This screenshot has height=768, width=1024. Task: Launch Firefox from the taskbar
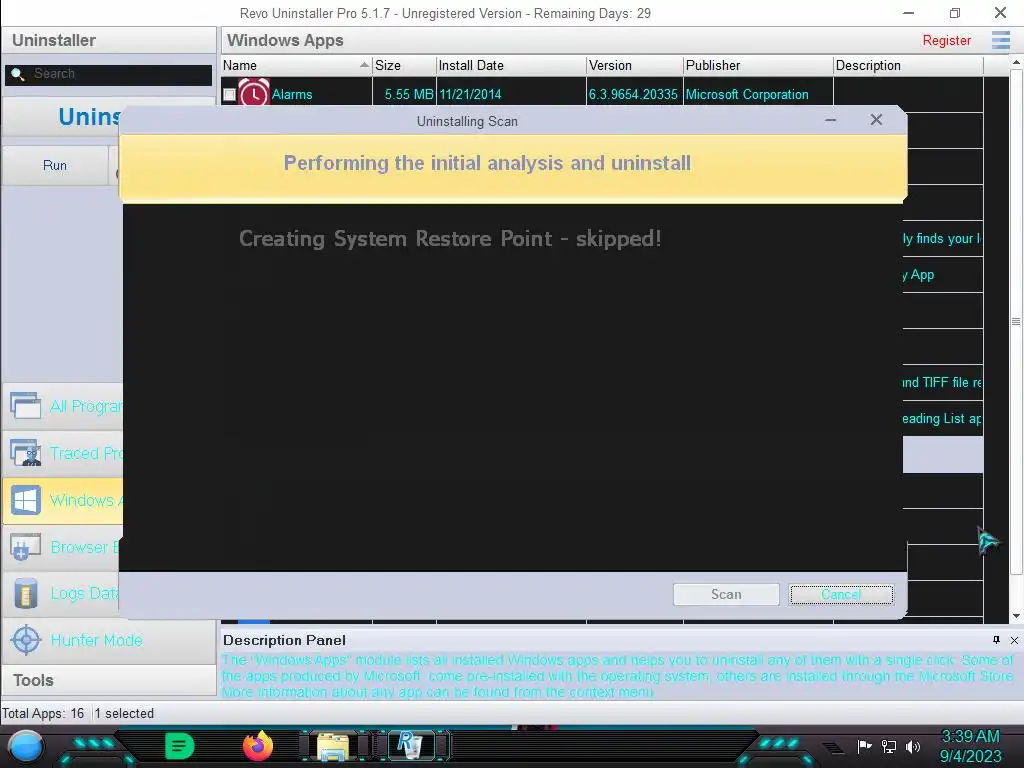258,746
